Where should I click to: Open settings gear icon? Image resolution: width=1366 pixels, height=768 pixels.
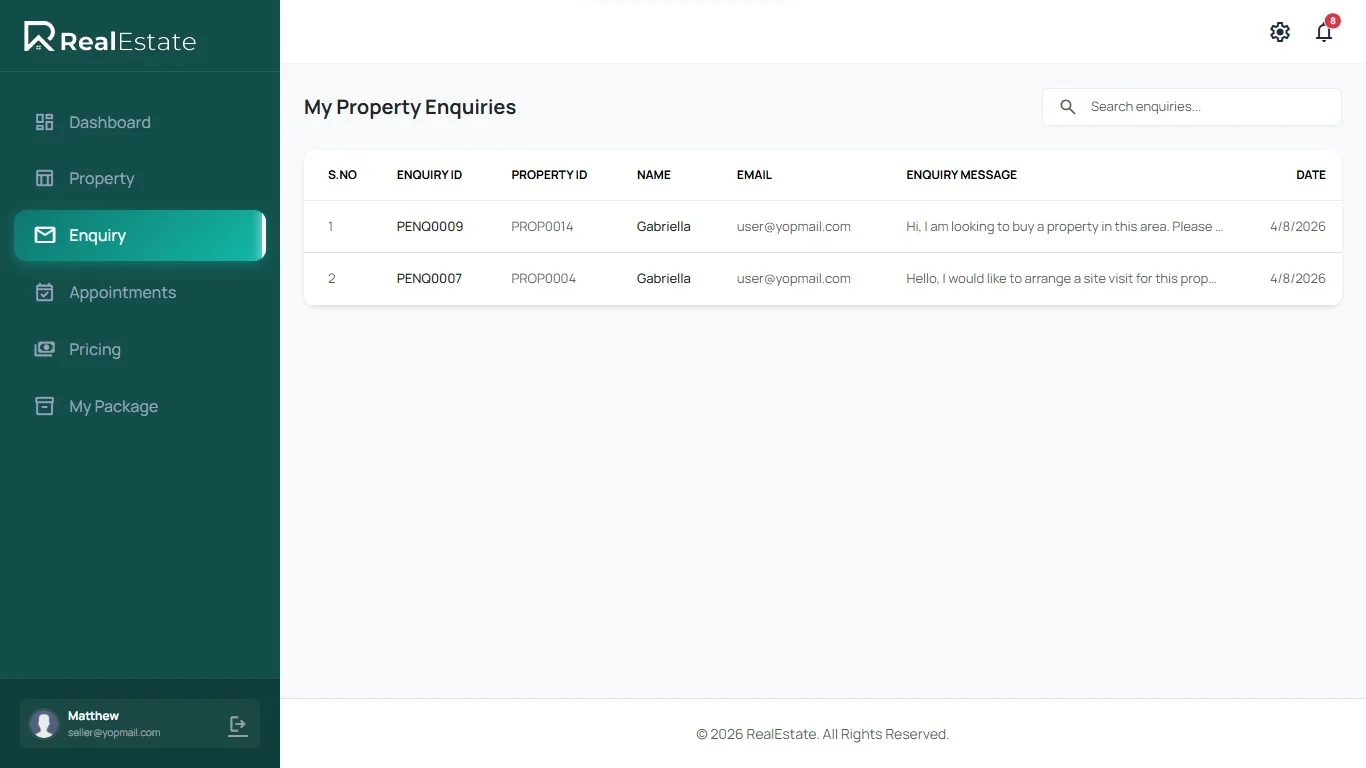[1280, 32]
